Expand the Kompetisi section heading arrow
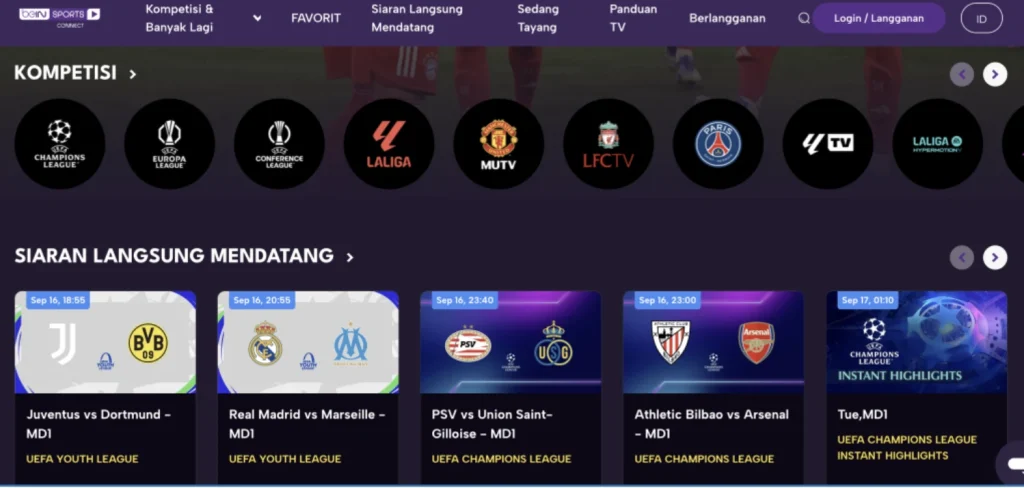 (133, 74)
